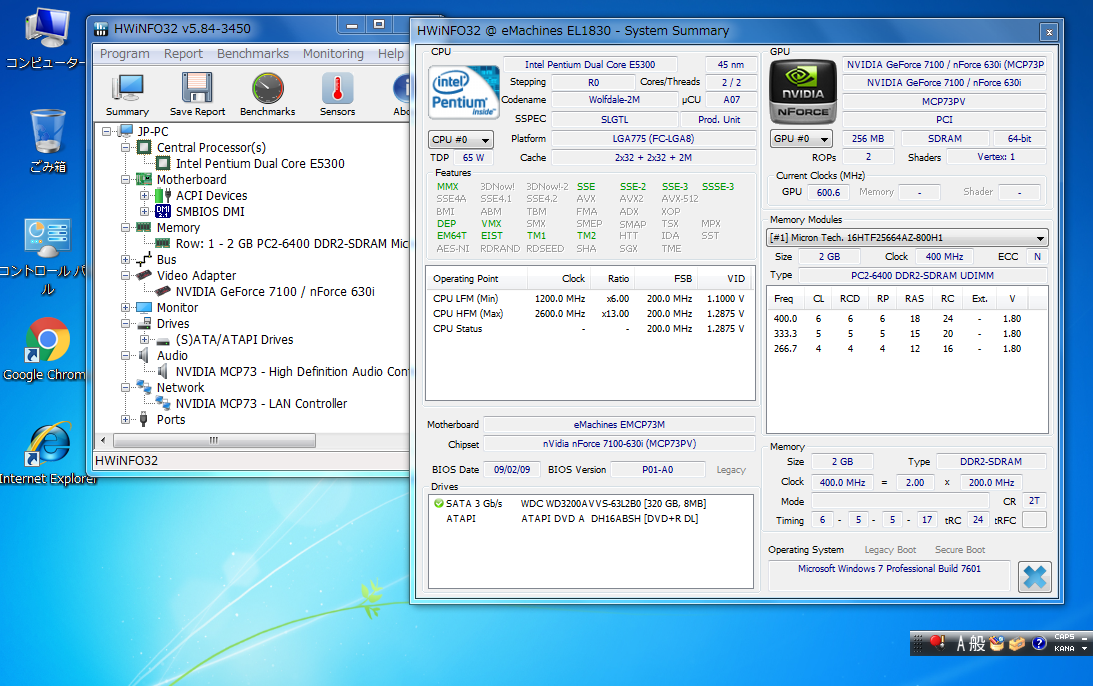Launch Benchmarks from the HWiNFO32 toolbar
1093x686 pixels.
click(266, 94)
